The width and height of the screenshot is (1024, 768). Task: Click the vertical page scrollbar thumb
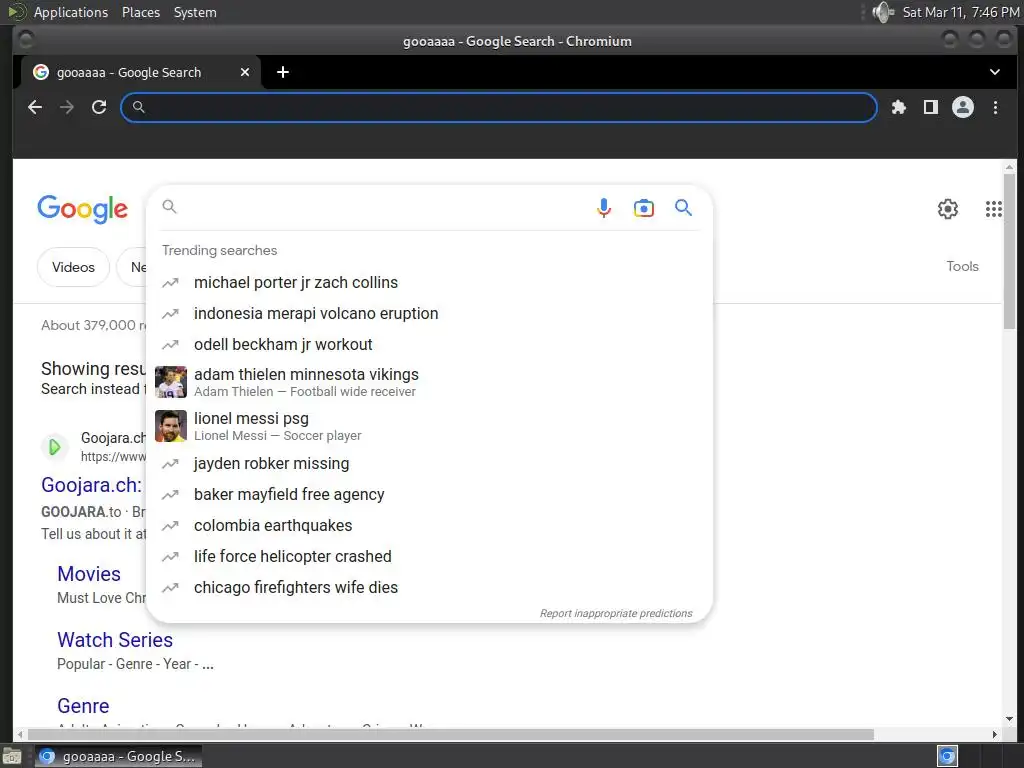click(x=1009, y=251)
